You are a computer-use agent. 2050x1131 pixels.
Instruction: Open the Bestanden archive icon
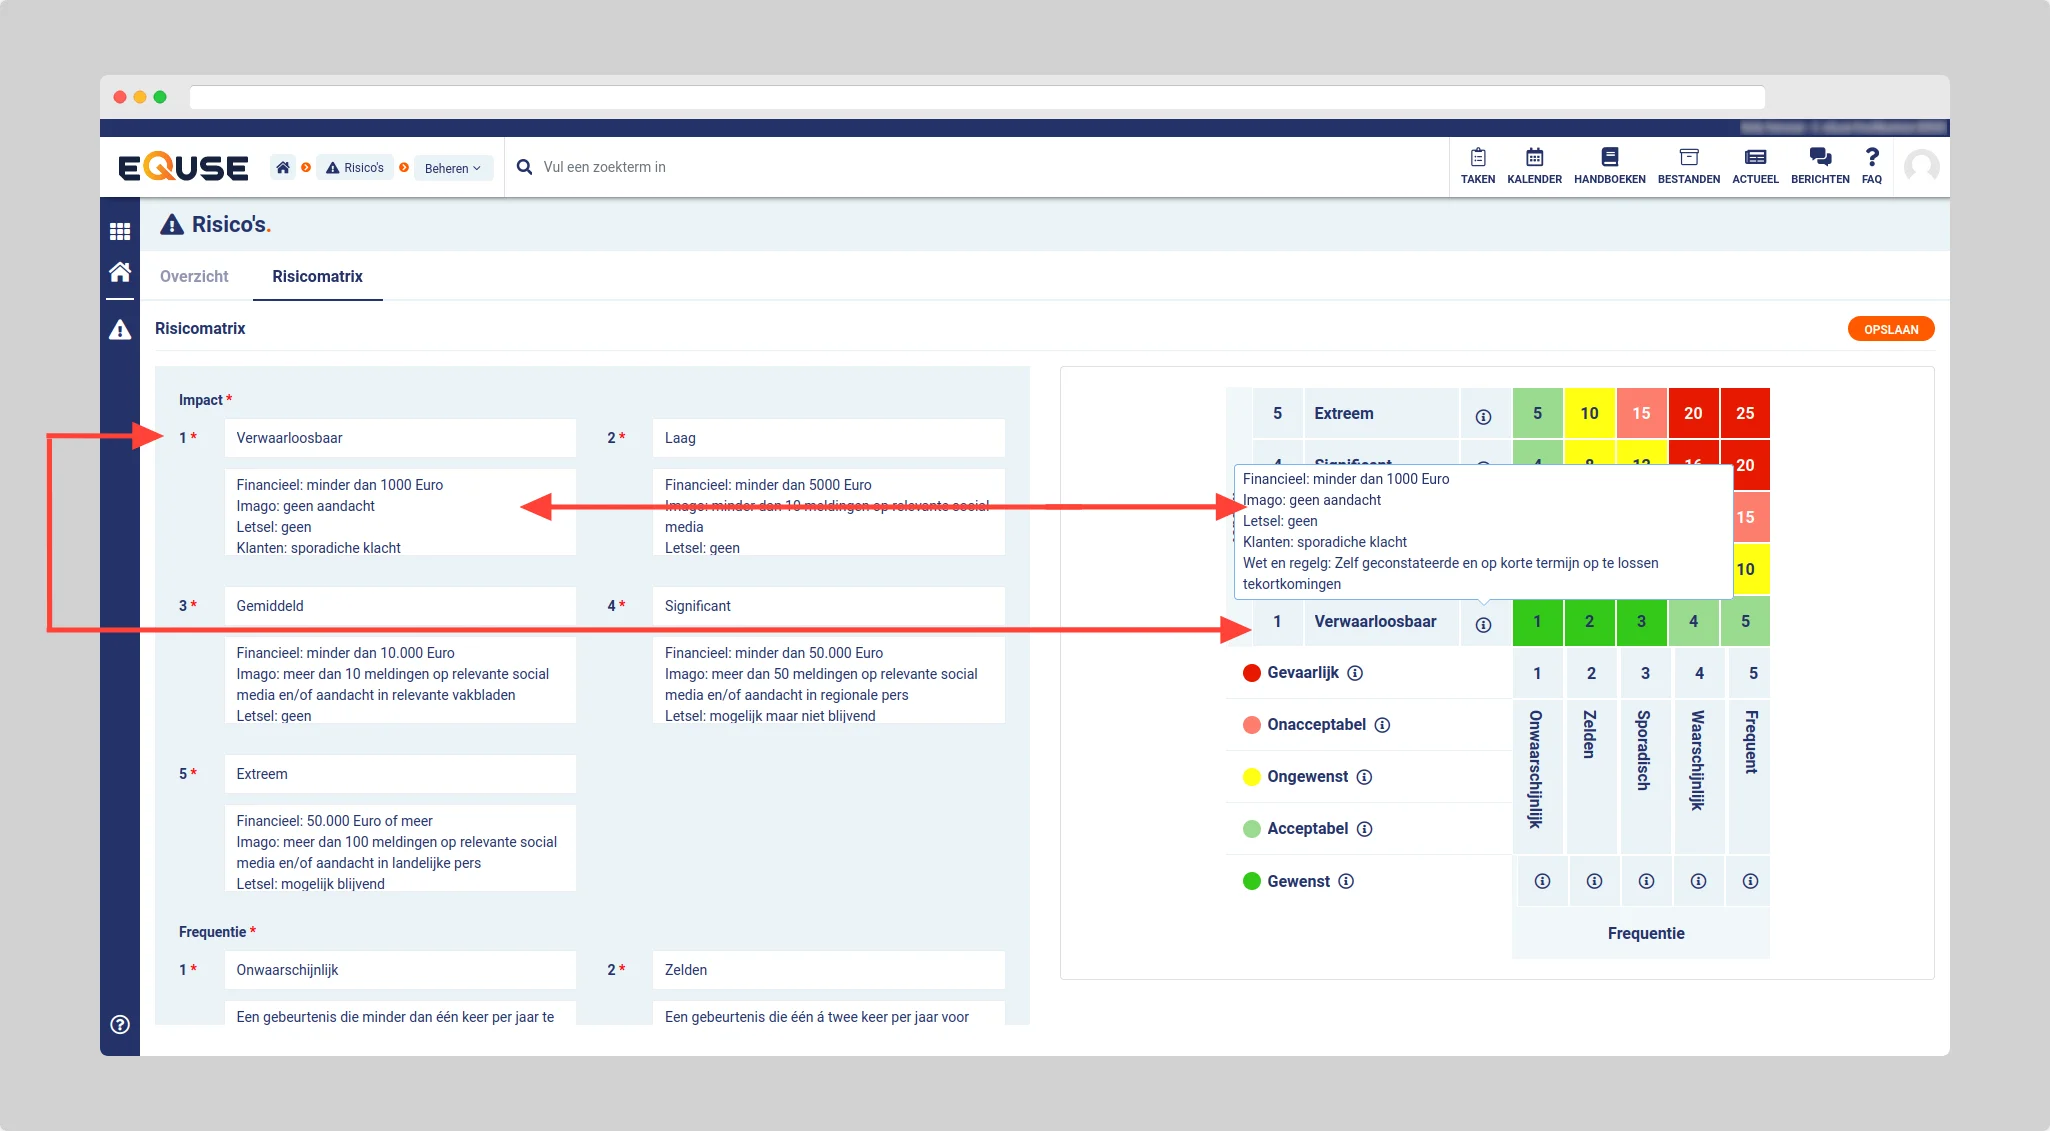pyautogui.click(x=1688, y=158)
